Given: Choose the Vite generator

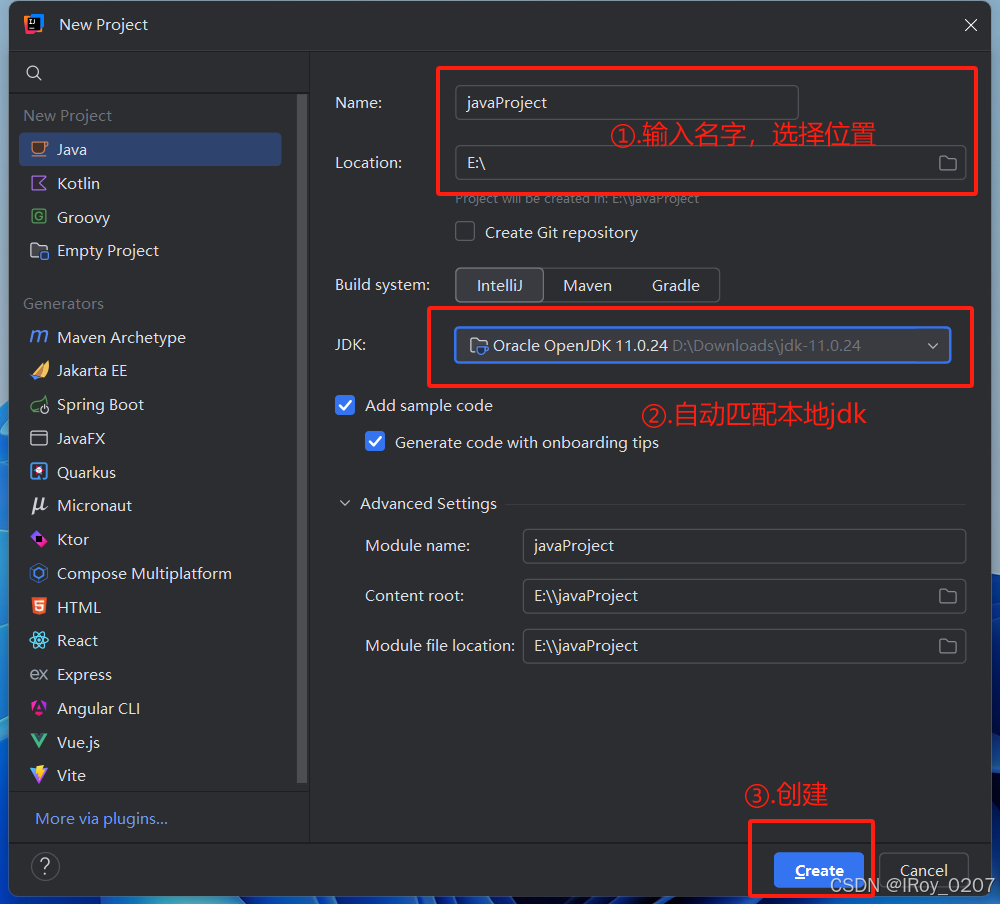Looking at the screenshot, I should [150, 775].
